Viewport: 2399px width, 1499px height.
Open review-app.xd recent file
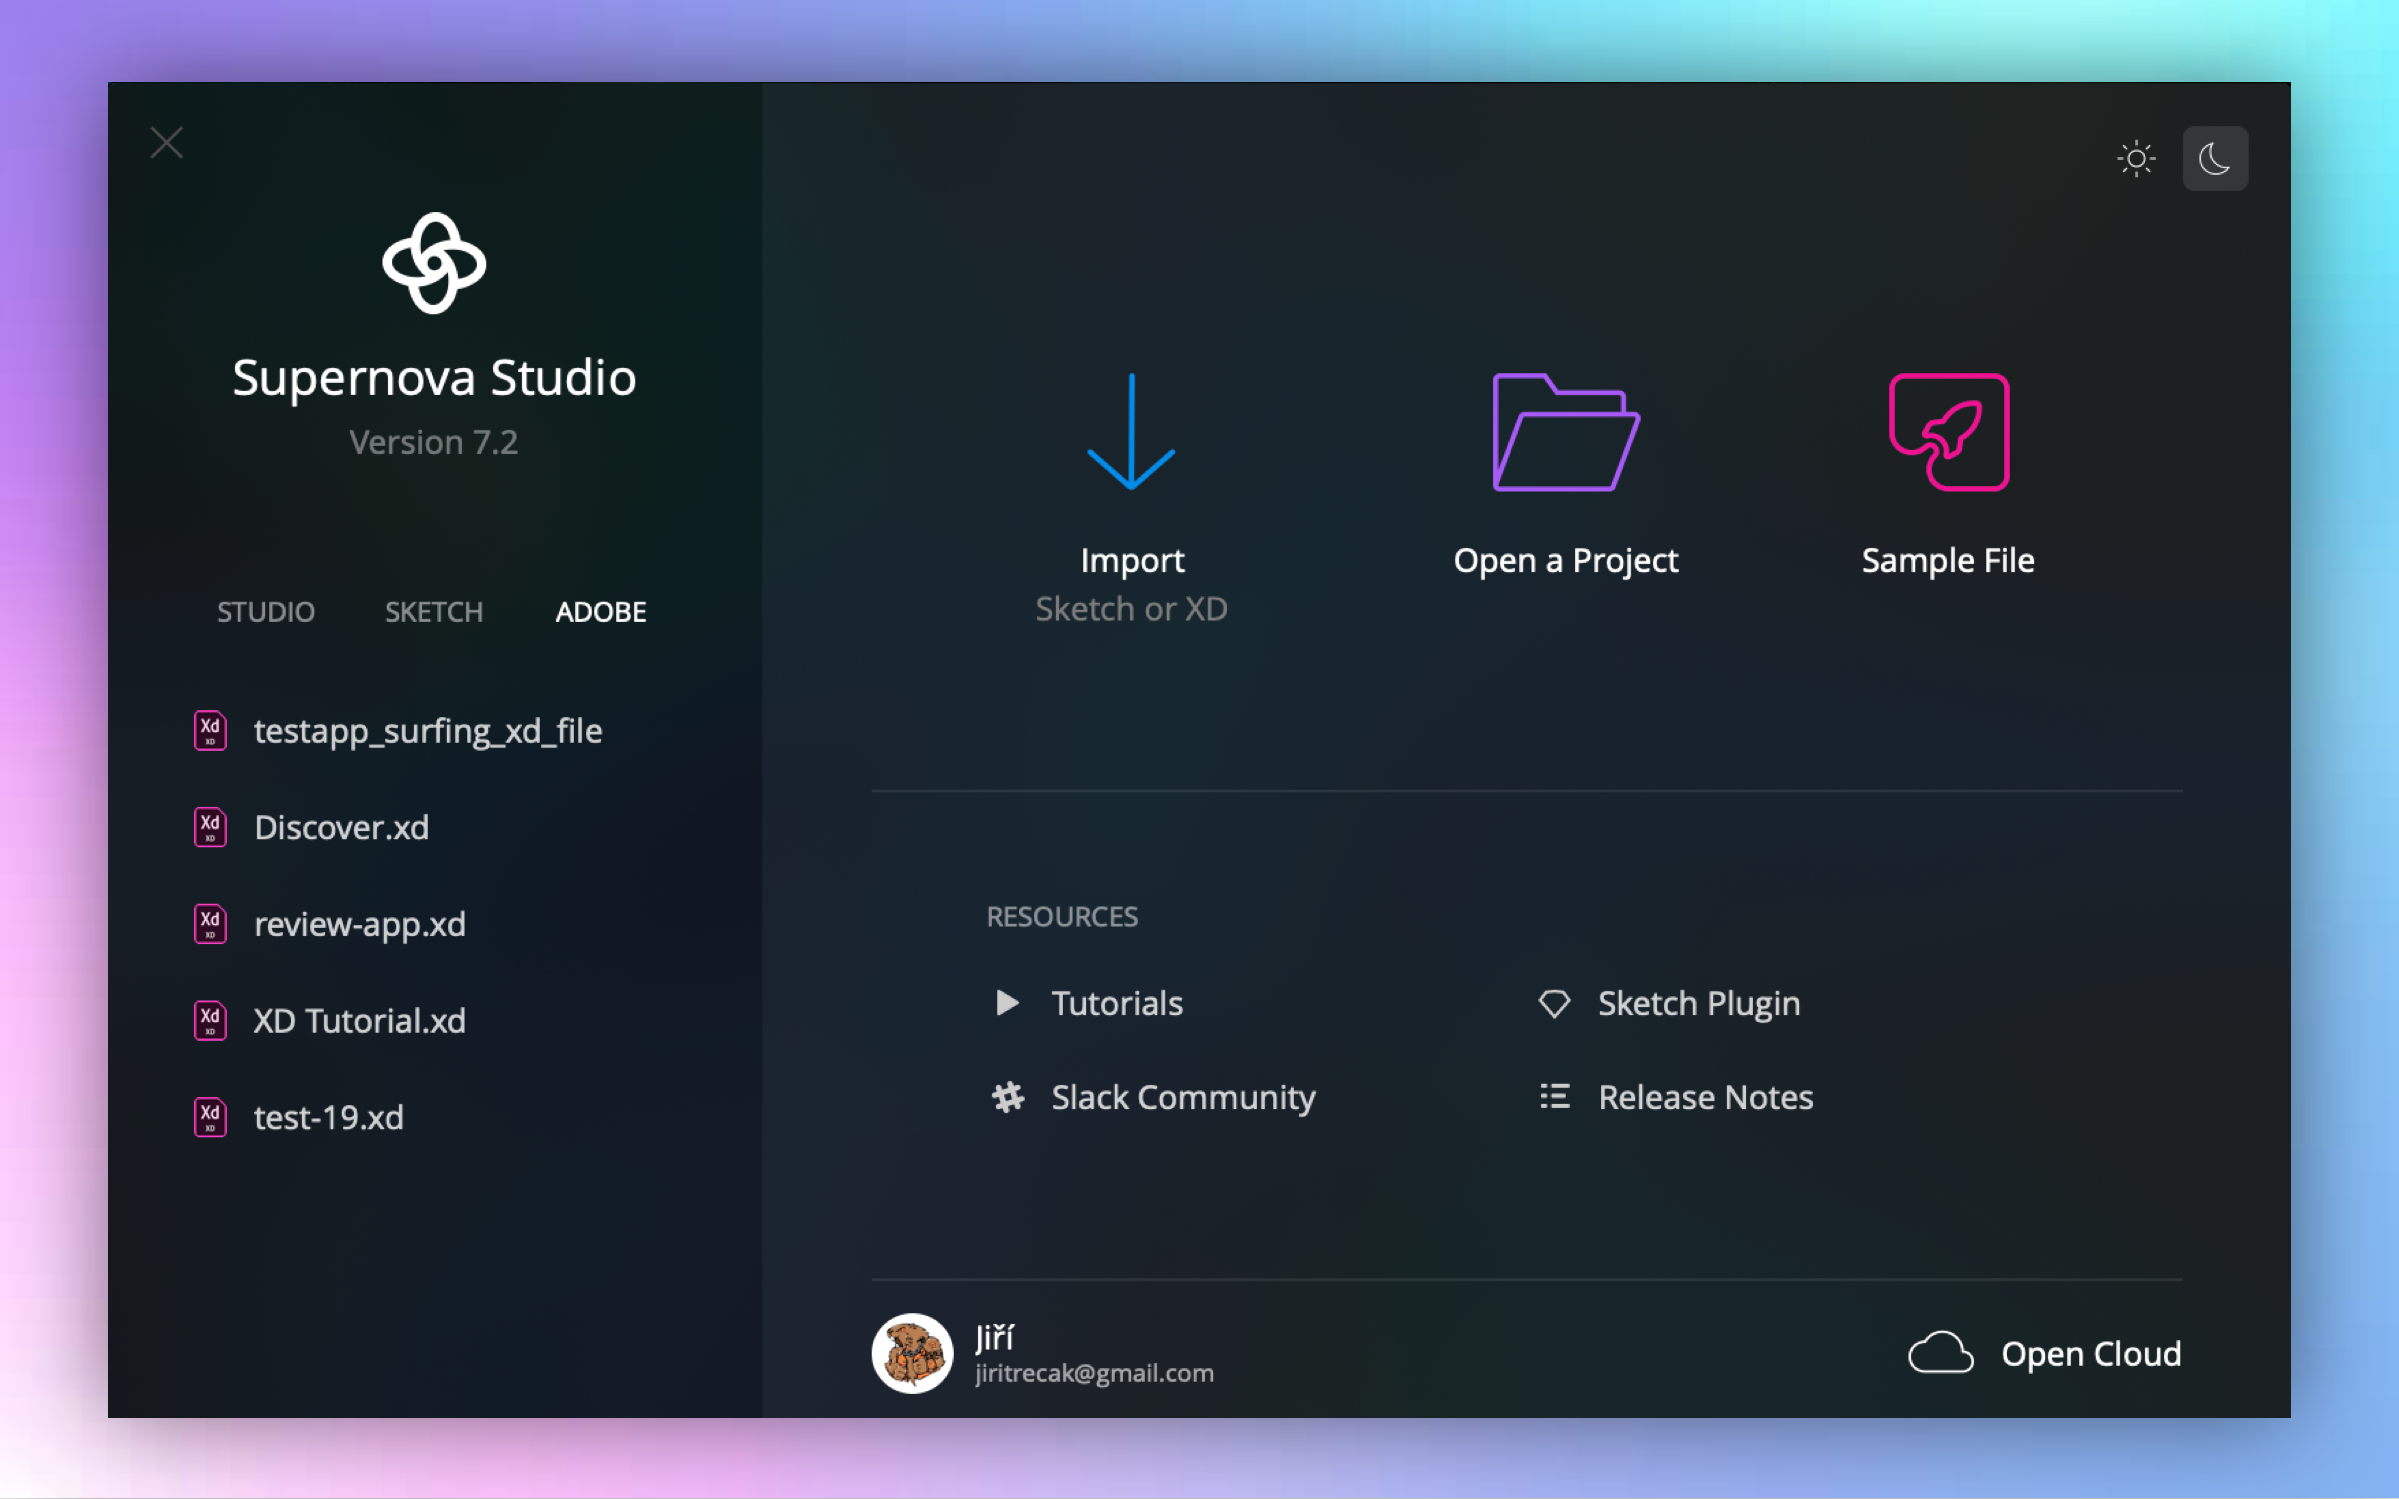359,924
